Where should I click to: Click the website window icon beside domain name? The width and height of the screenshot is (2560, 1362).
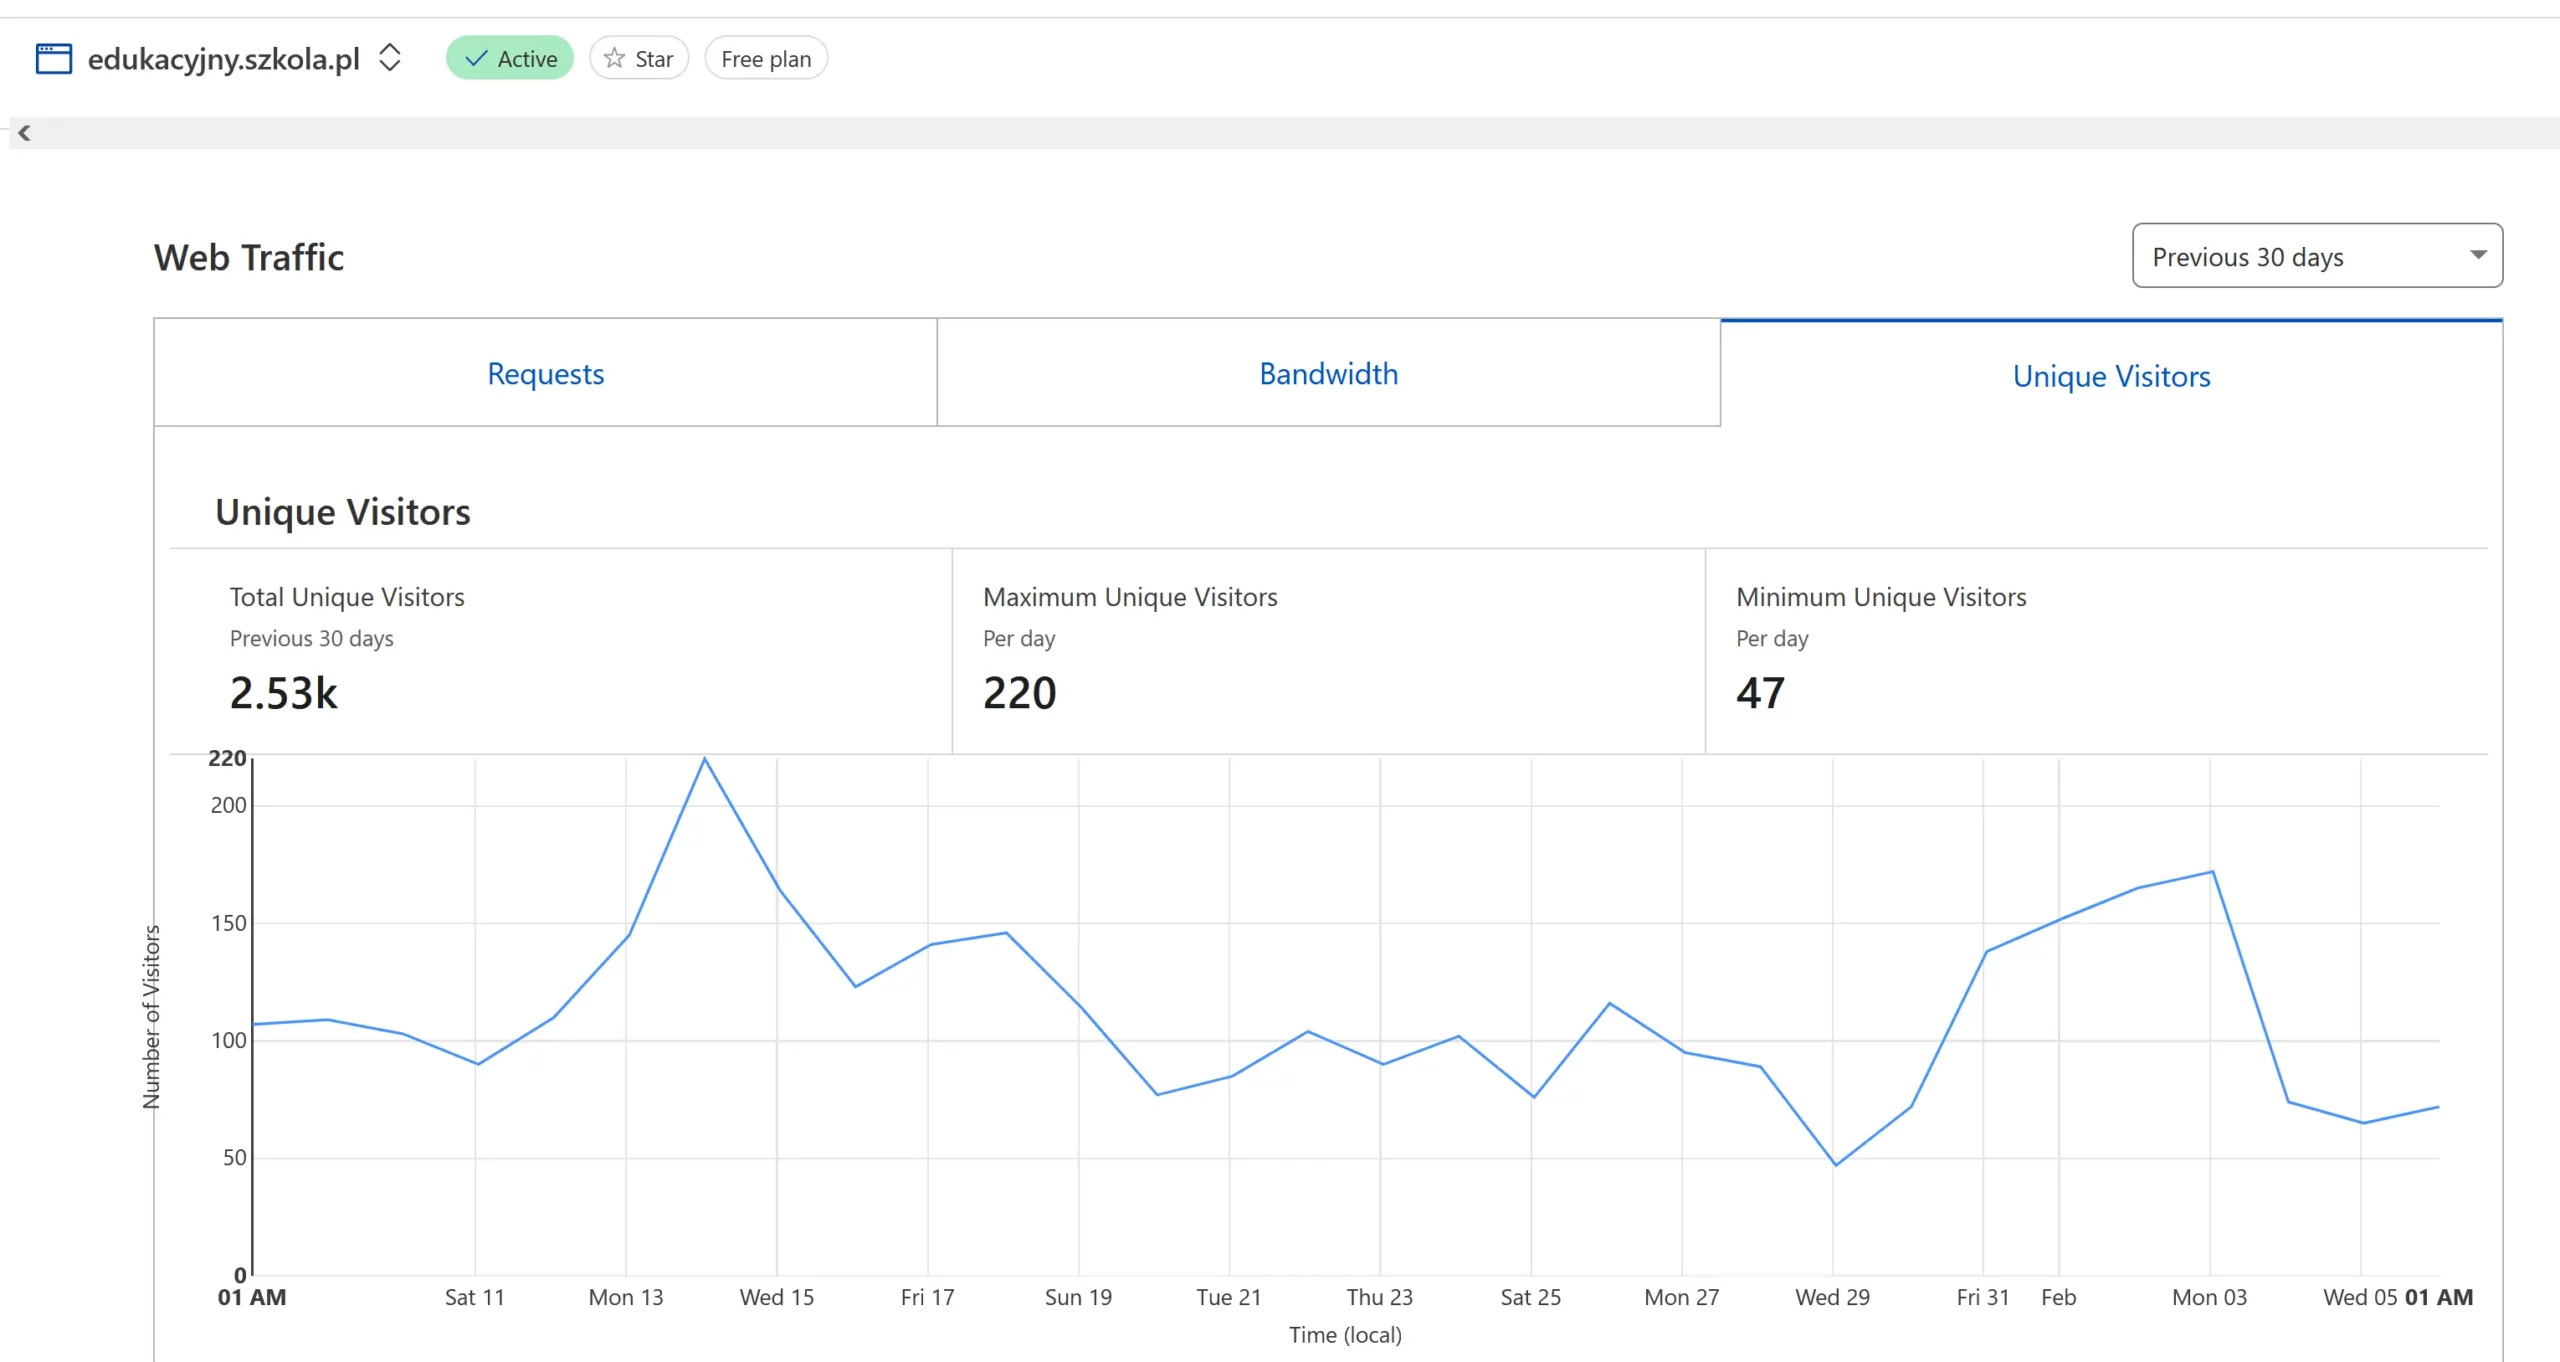(53, 59)
